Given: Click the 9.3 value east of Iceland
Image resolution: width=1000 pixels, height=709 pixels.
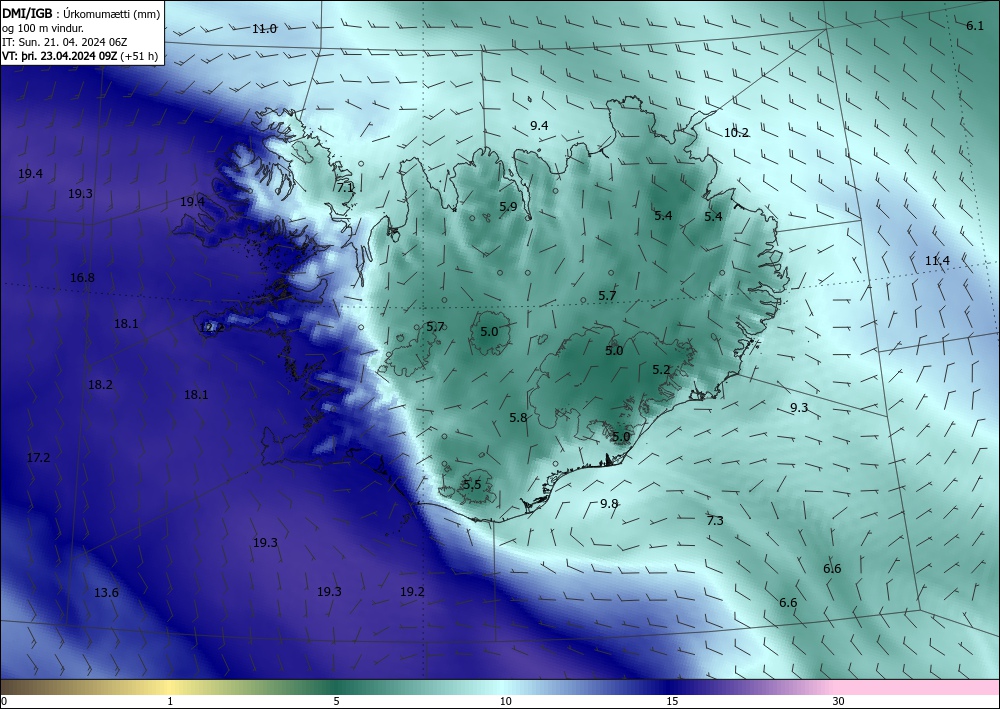Looking at the screenshot, I should 799,407.
